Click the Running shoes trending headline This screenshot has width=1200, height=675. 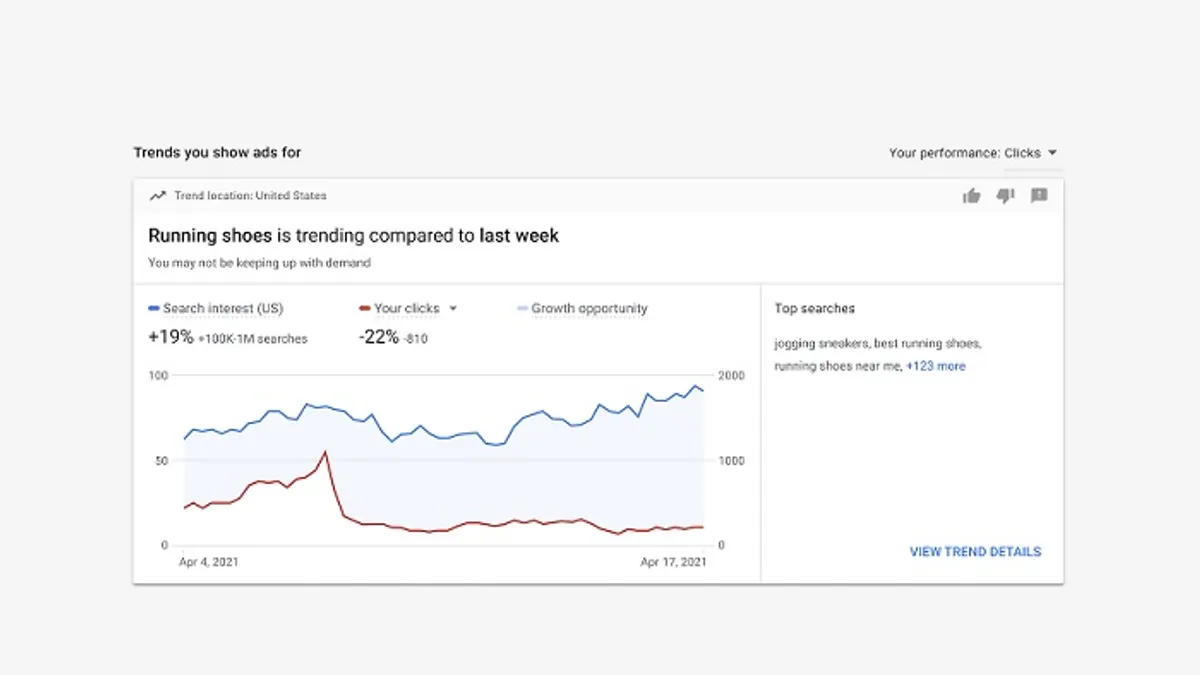tap(353, 236)
